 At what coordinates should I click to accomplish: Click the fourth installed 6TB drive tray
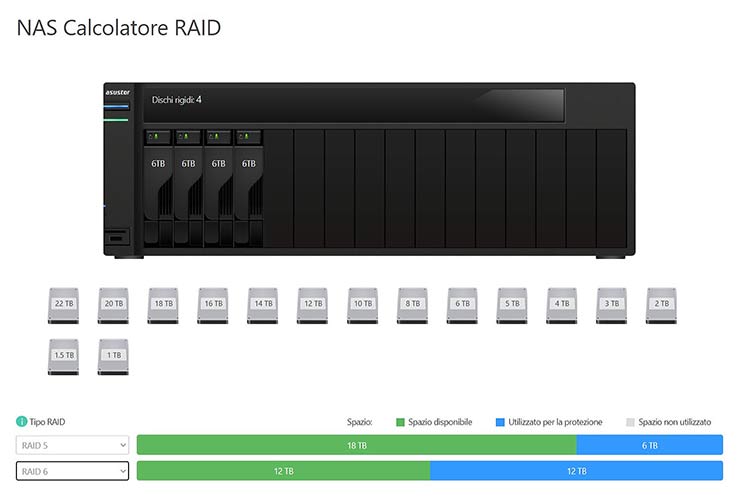pyautogui.click(x=248, y=185)
